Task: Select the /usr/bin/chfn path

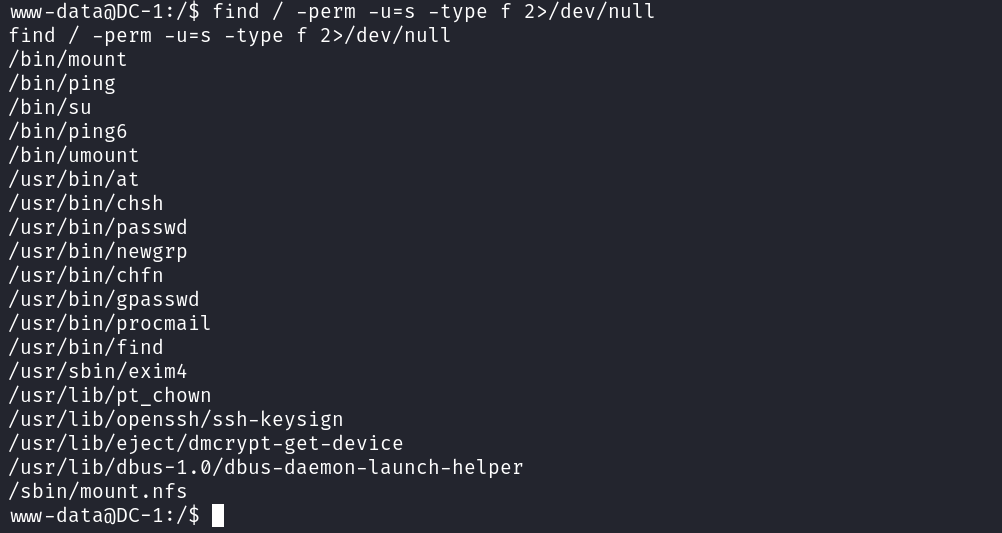Action: pyautogui.click(x=86, y=275)
